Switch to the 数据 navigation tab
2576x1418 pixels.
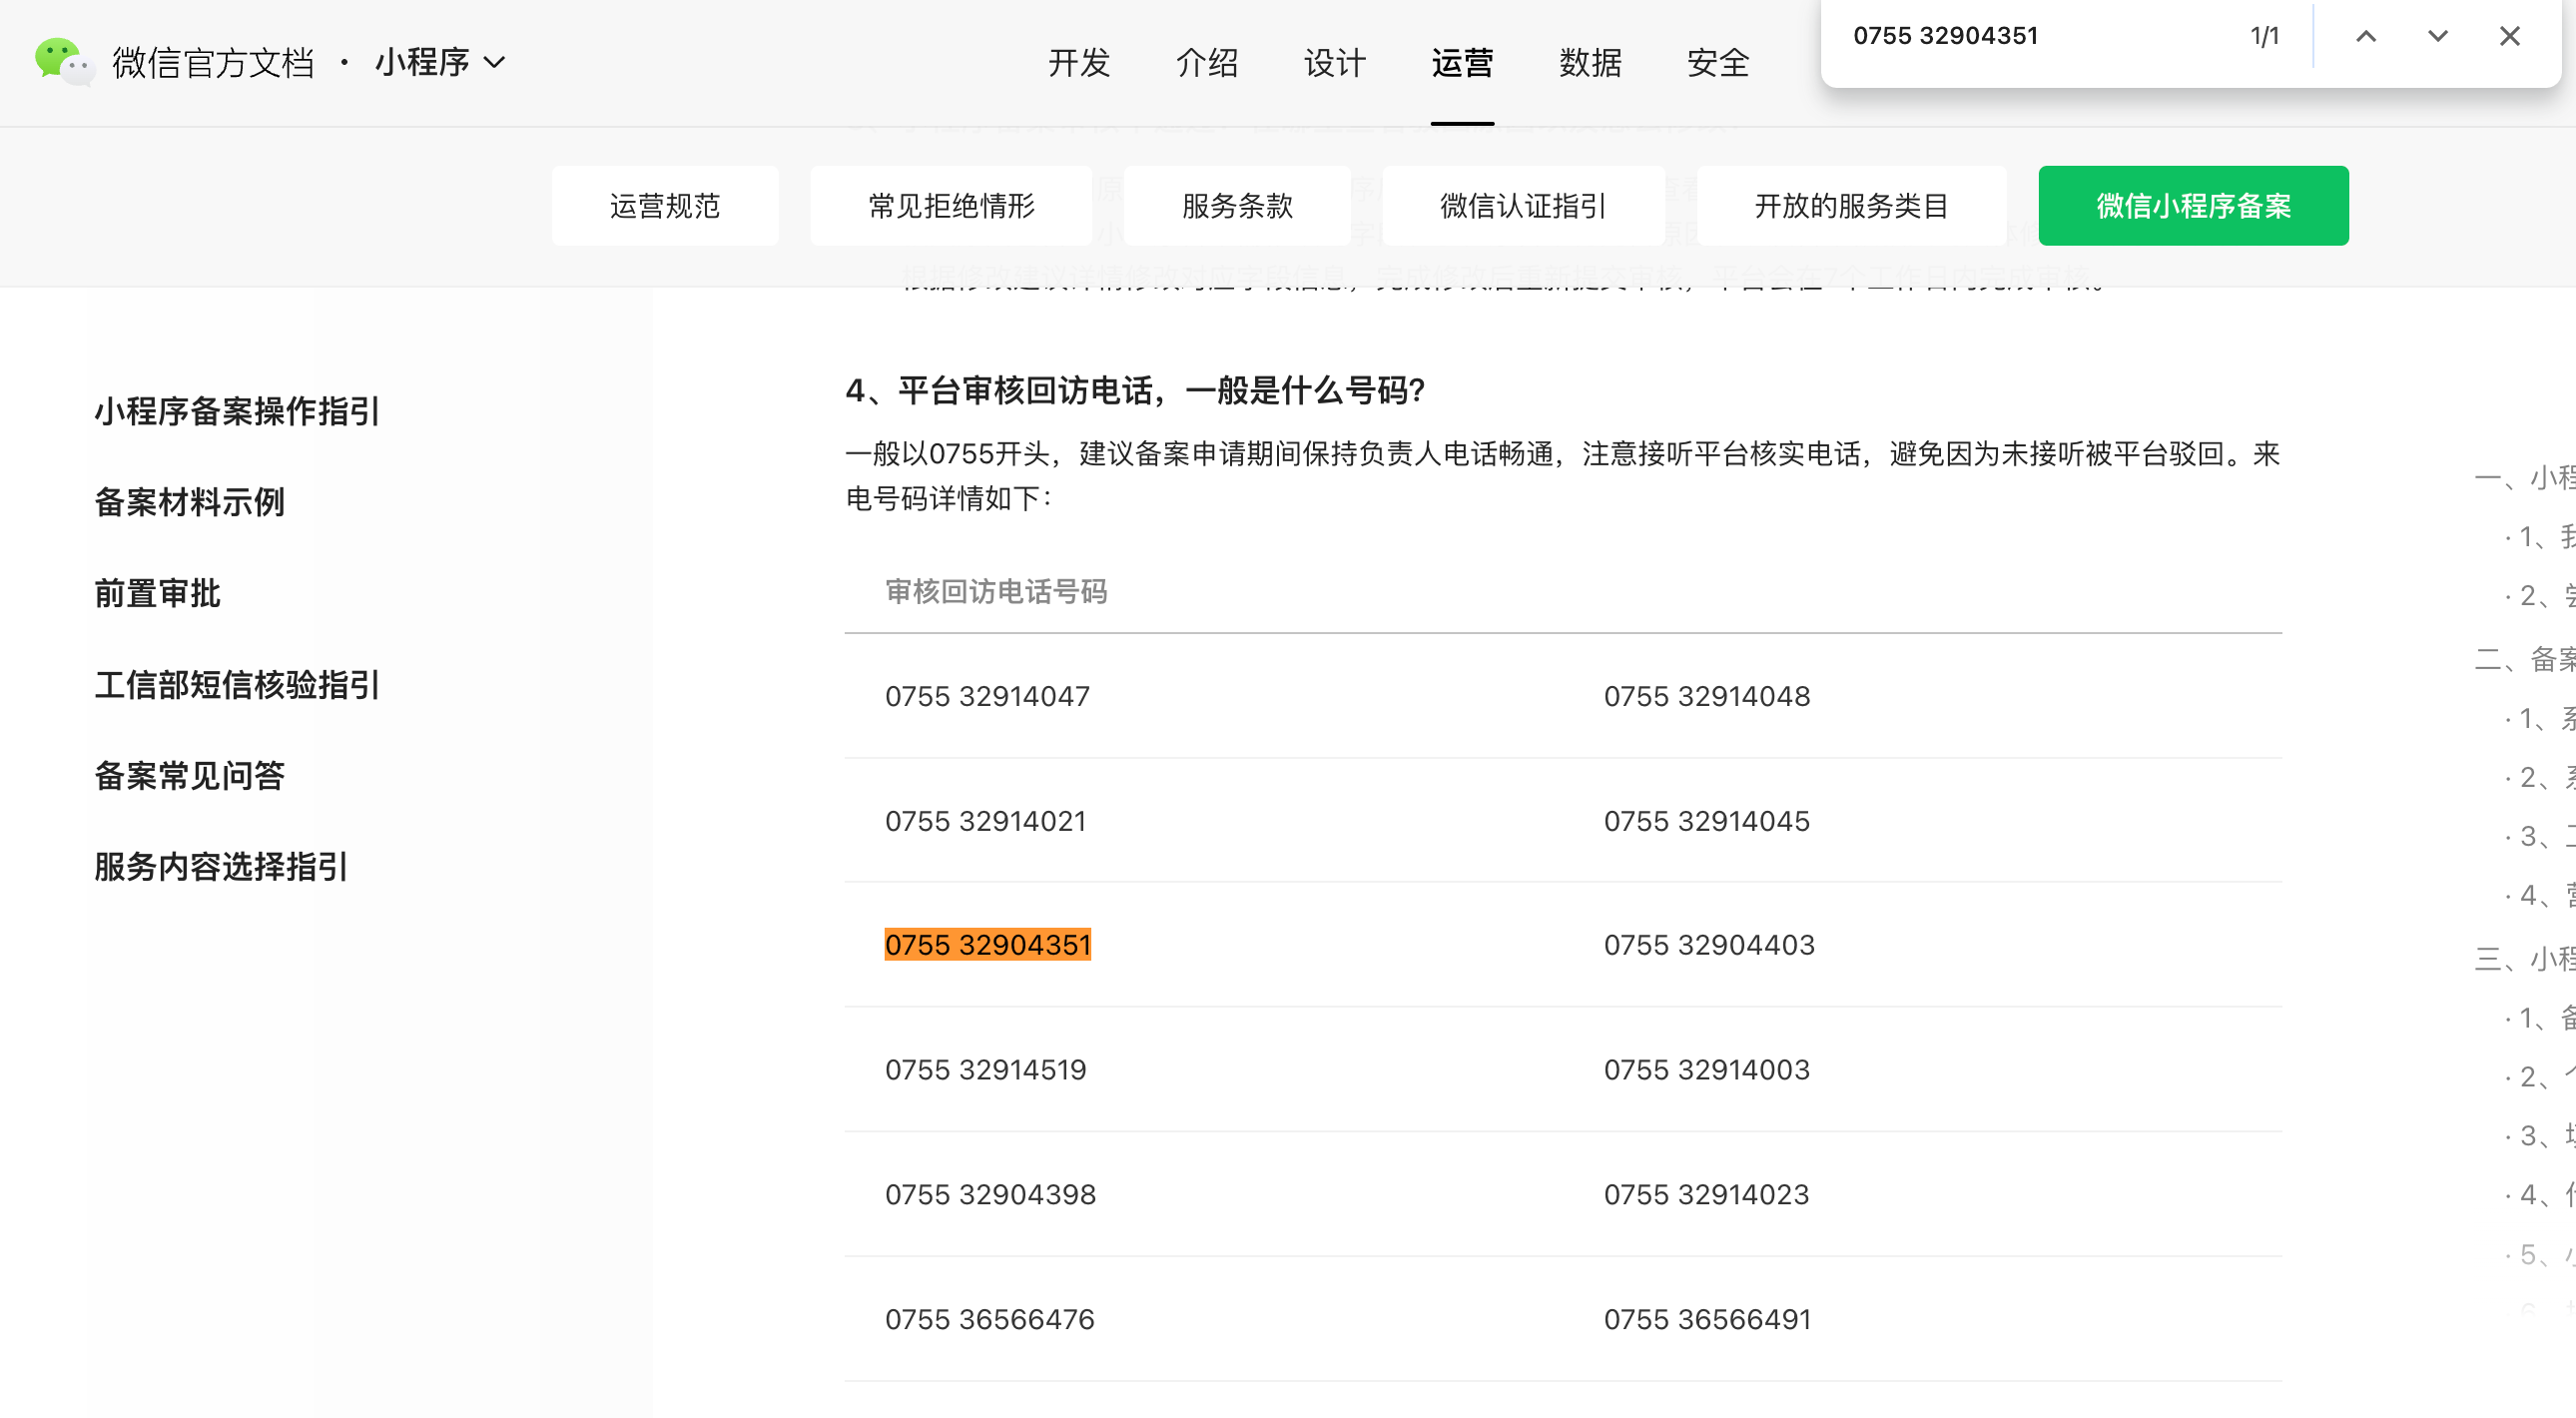[x=1590, y=63]
